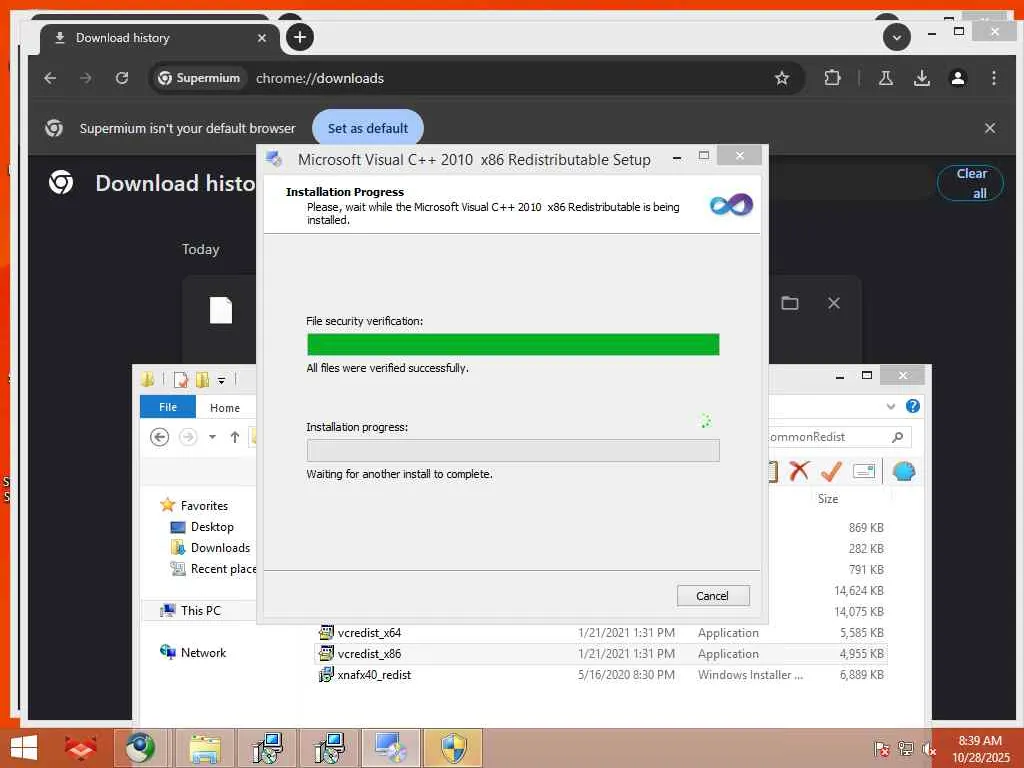Viewport: 1024px width, 768px height.
Task: Open a new browser tab
Action: click(x=300, y=37)
